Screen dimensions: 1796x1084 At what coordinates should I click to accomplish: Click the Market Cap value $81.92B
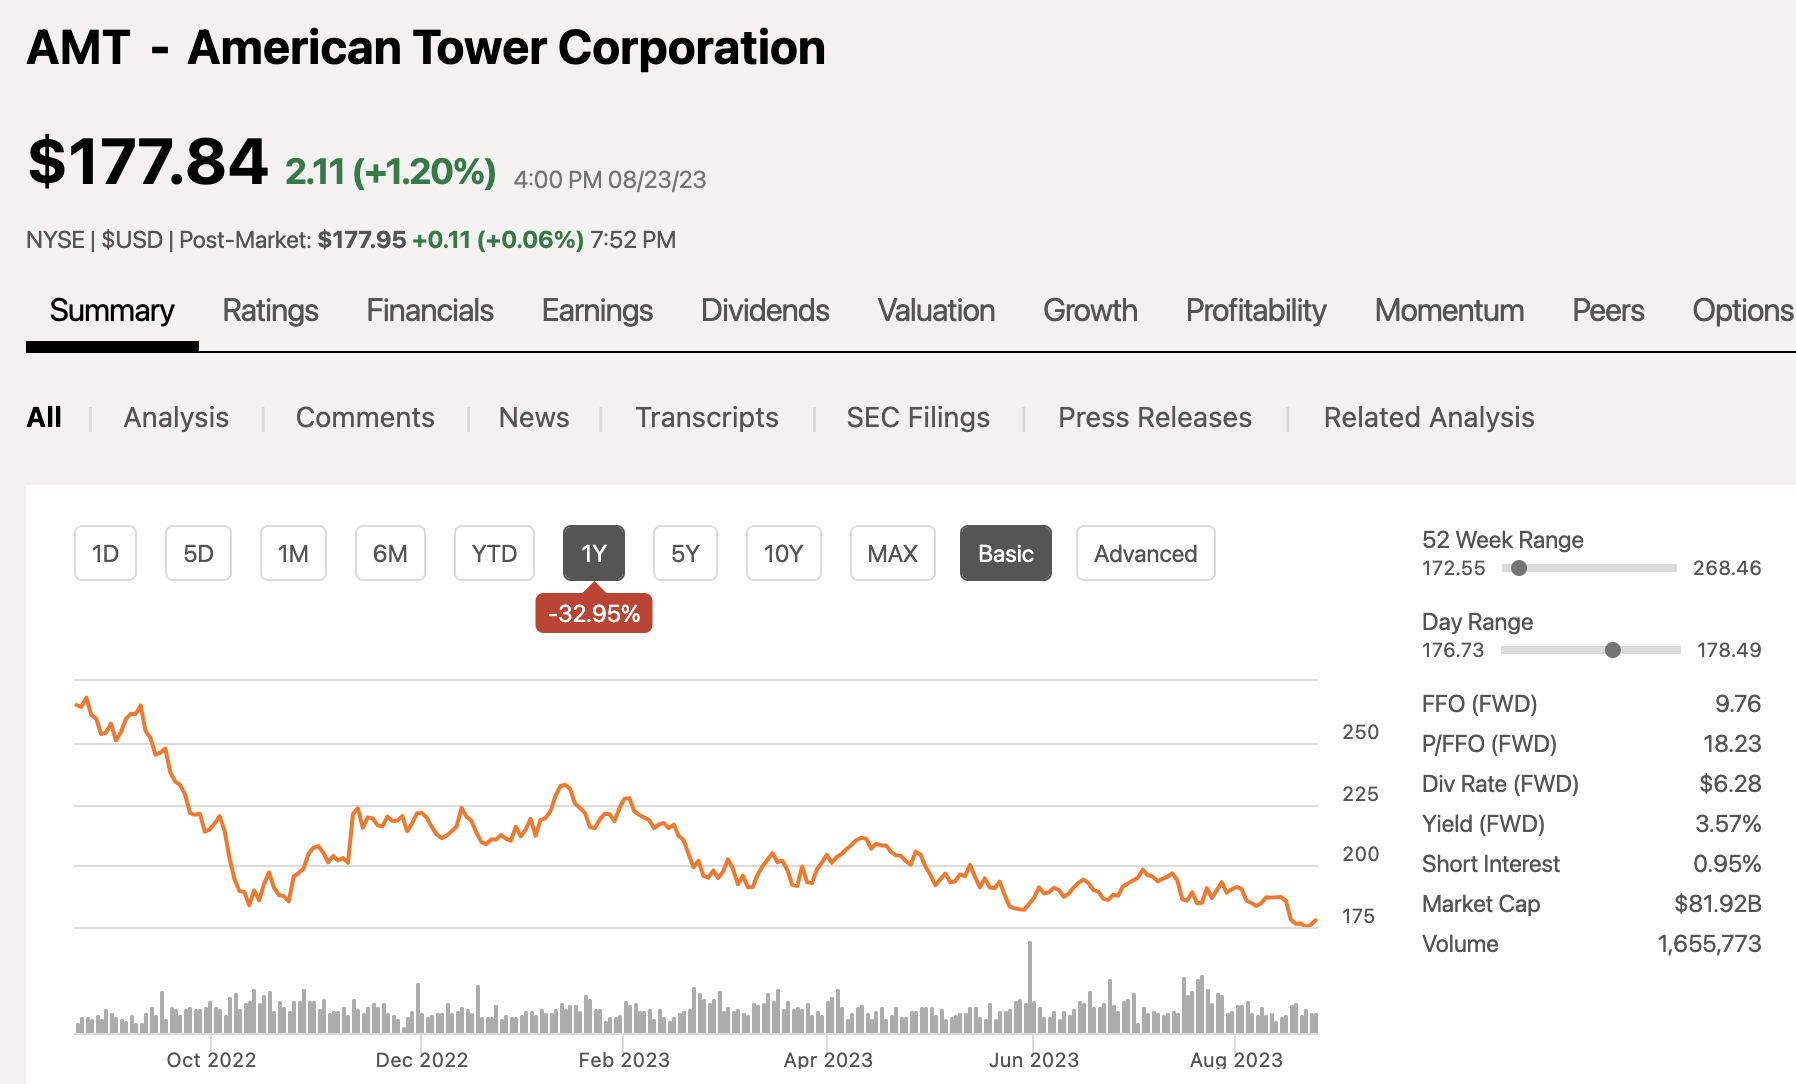[x=1718, y=904]
